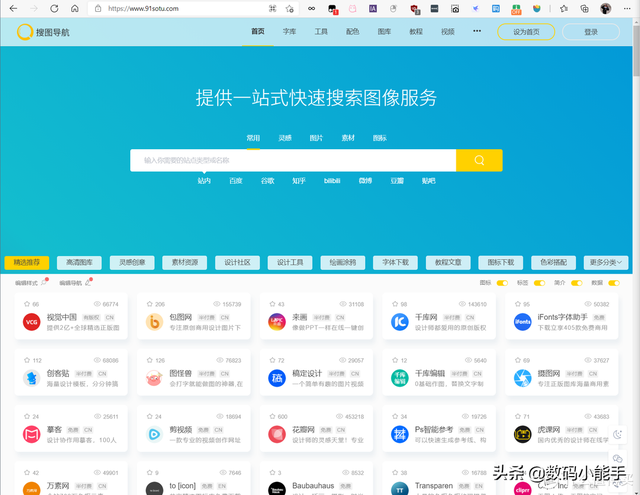Click the favorites star in address bar

tap(290, 9)
